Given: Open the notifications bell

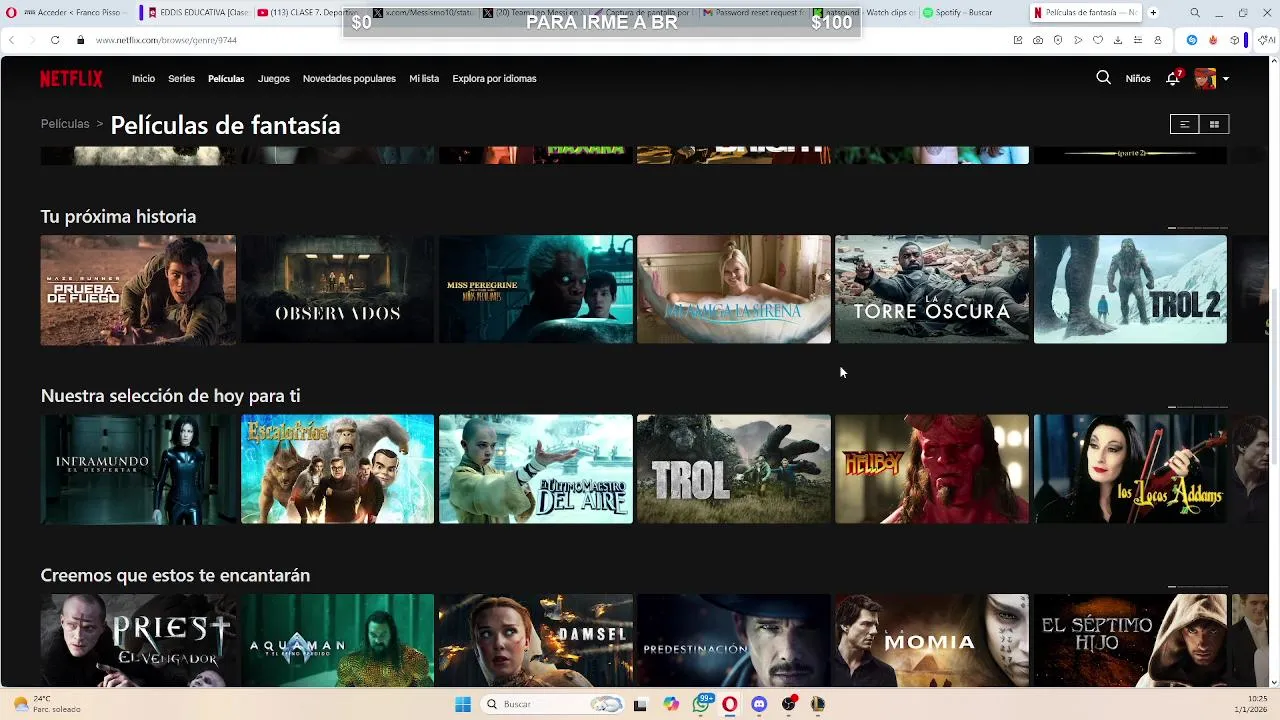Looking at the screenshot, I should pyautogui.click(x=1173, y=78).
